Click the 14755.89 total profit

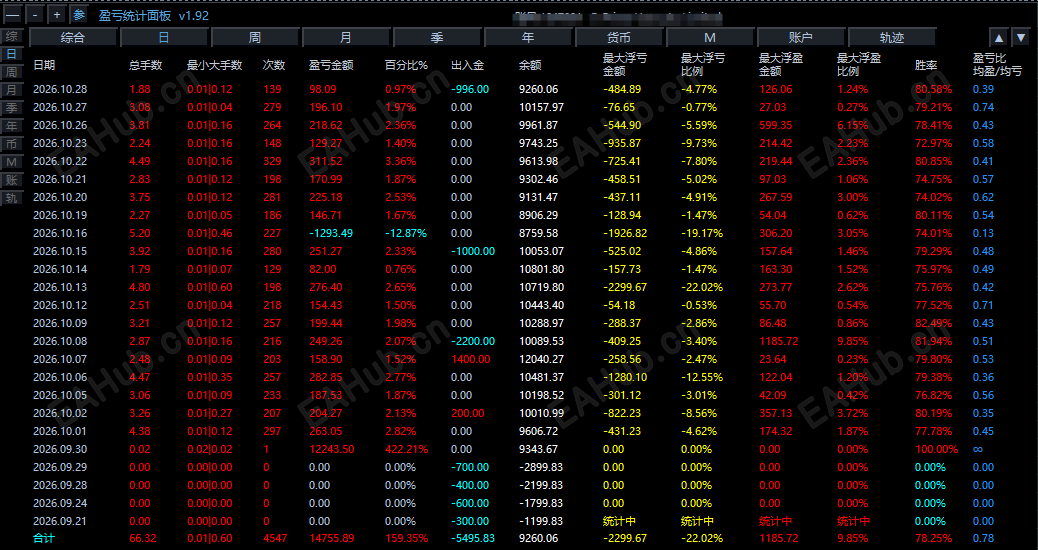click(x=332, y=539)
